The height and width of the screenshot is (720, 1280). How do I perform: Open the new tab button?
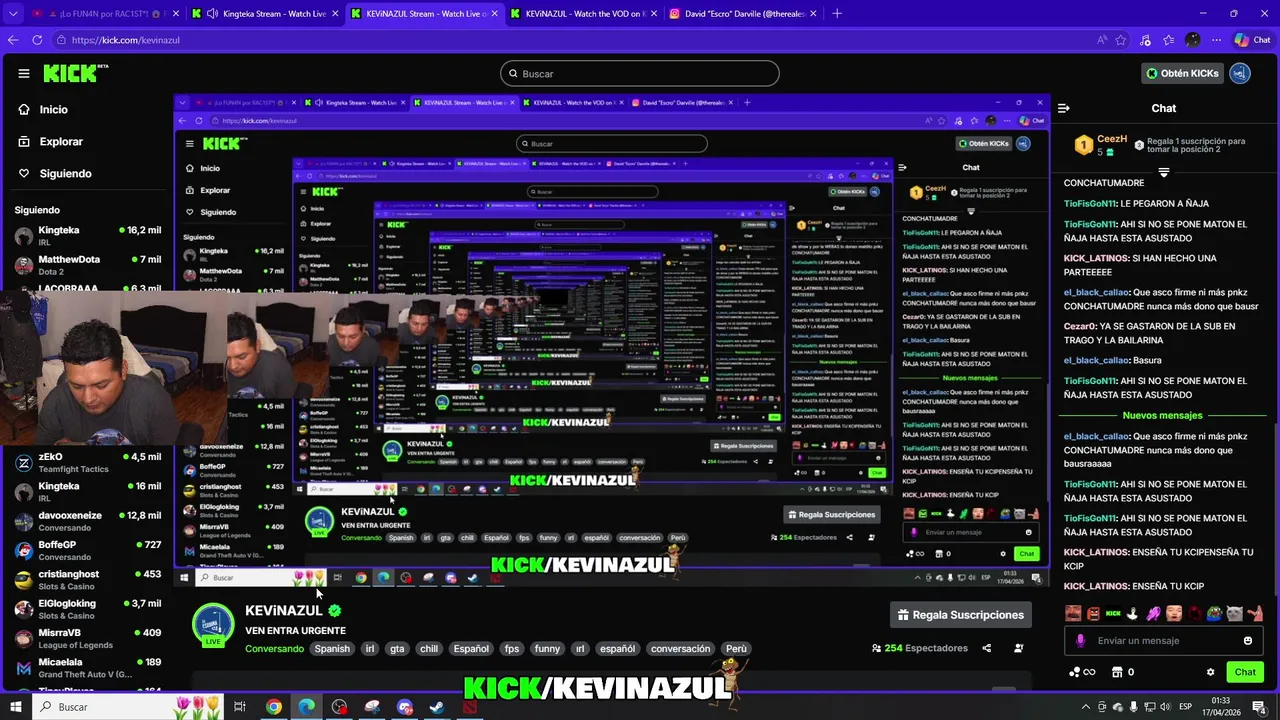(x=837, y=13)
